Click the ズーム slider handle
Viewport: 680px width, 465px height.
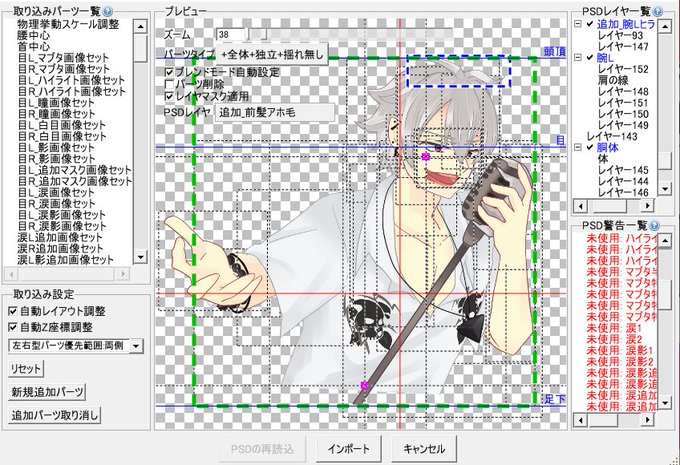[x=262, y=34]
